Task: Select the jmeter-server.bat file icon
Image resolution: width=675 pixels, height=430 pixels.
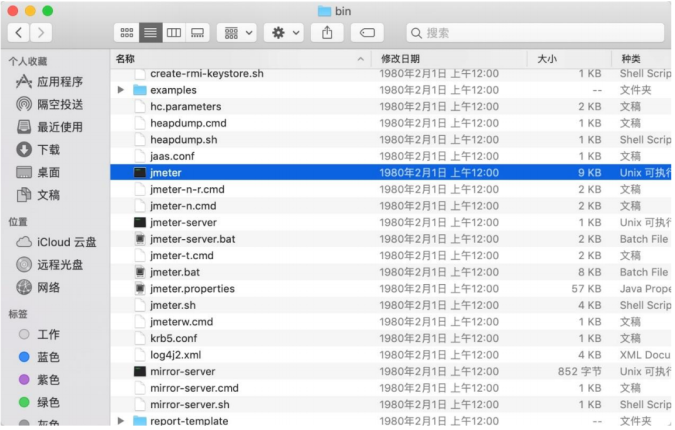Action: [140, 239]
